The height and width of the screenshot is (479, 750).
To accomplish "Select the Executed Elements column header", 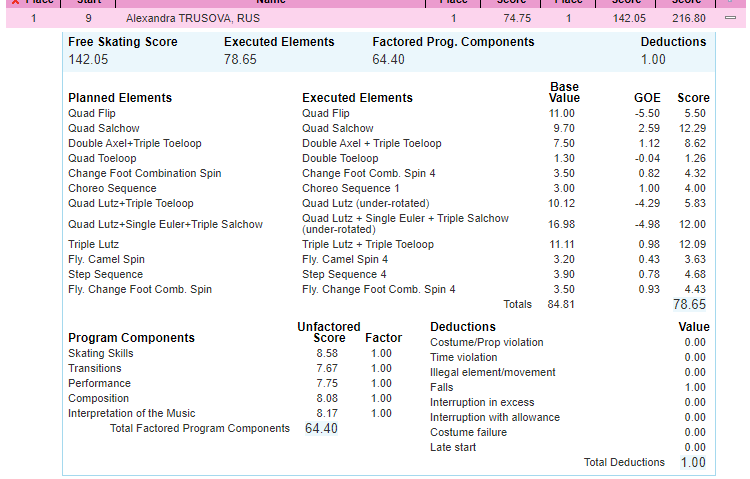I will [x=357, y=98].
